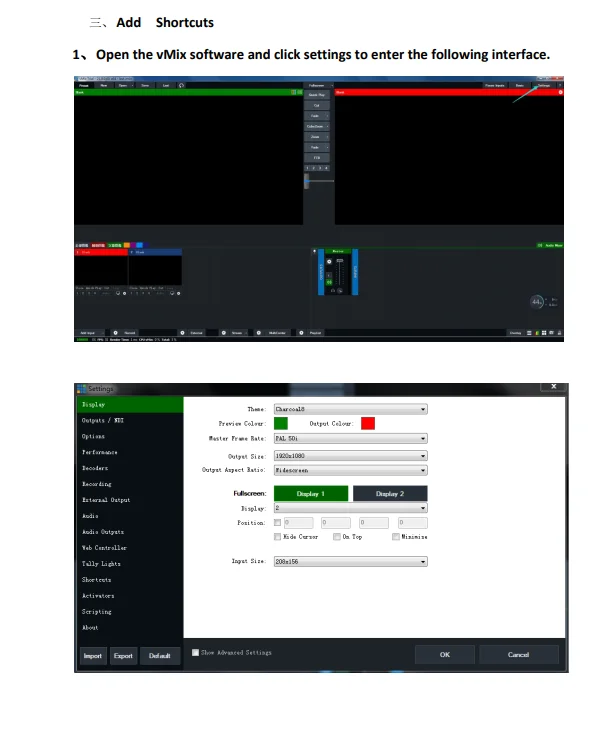Select Scripting in Settings sidebar
Viewport: 615px width, 738px height.
pyautogui.click(x=130, y=612)
